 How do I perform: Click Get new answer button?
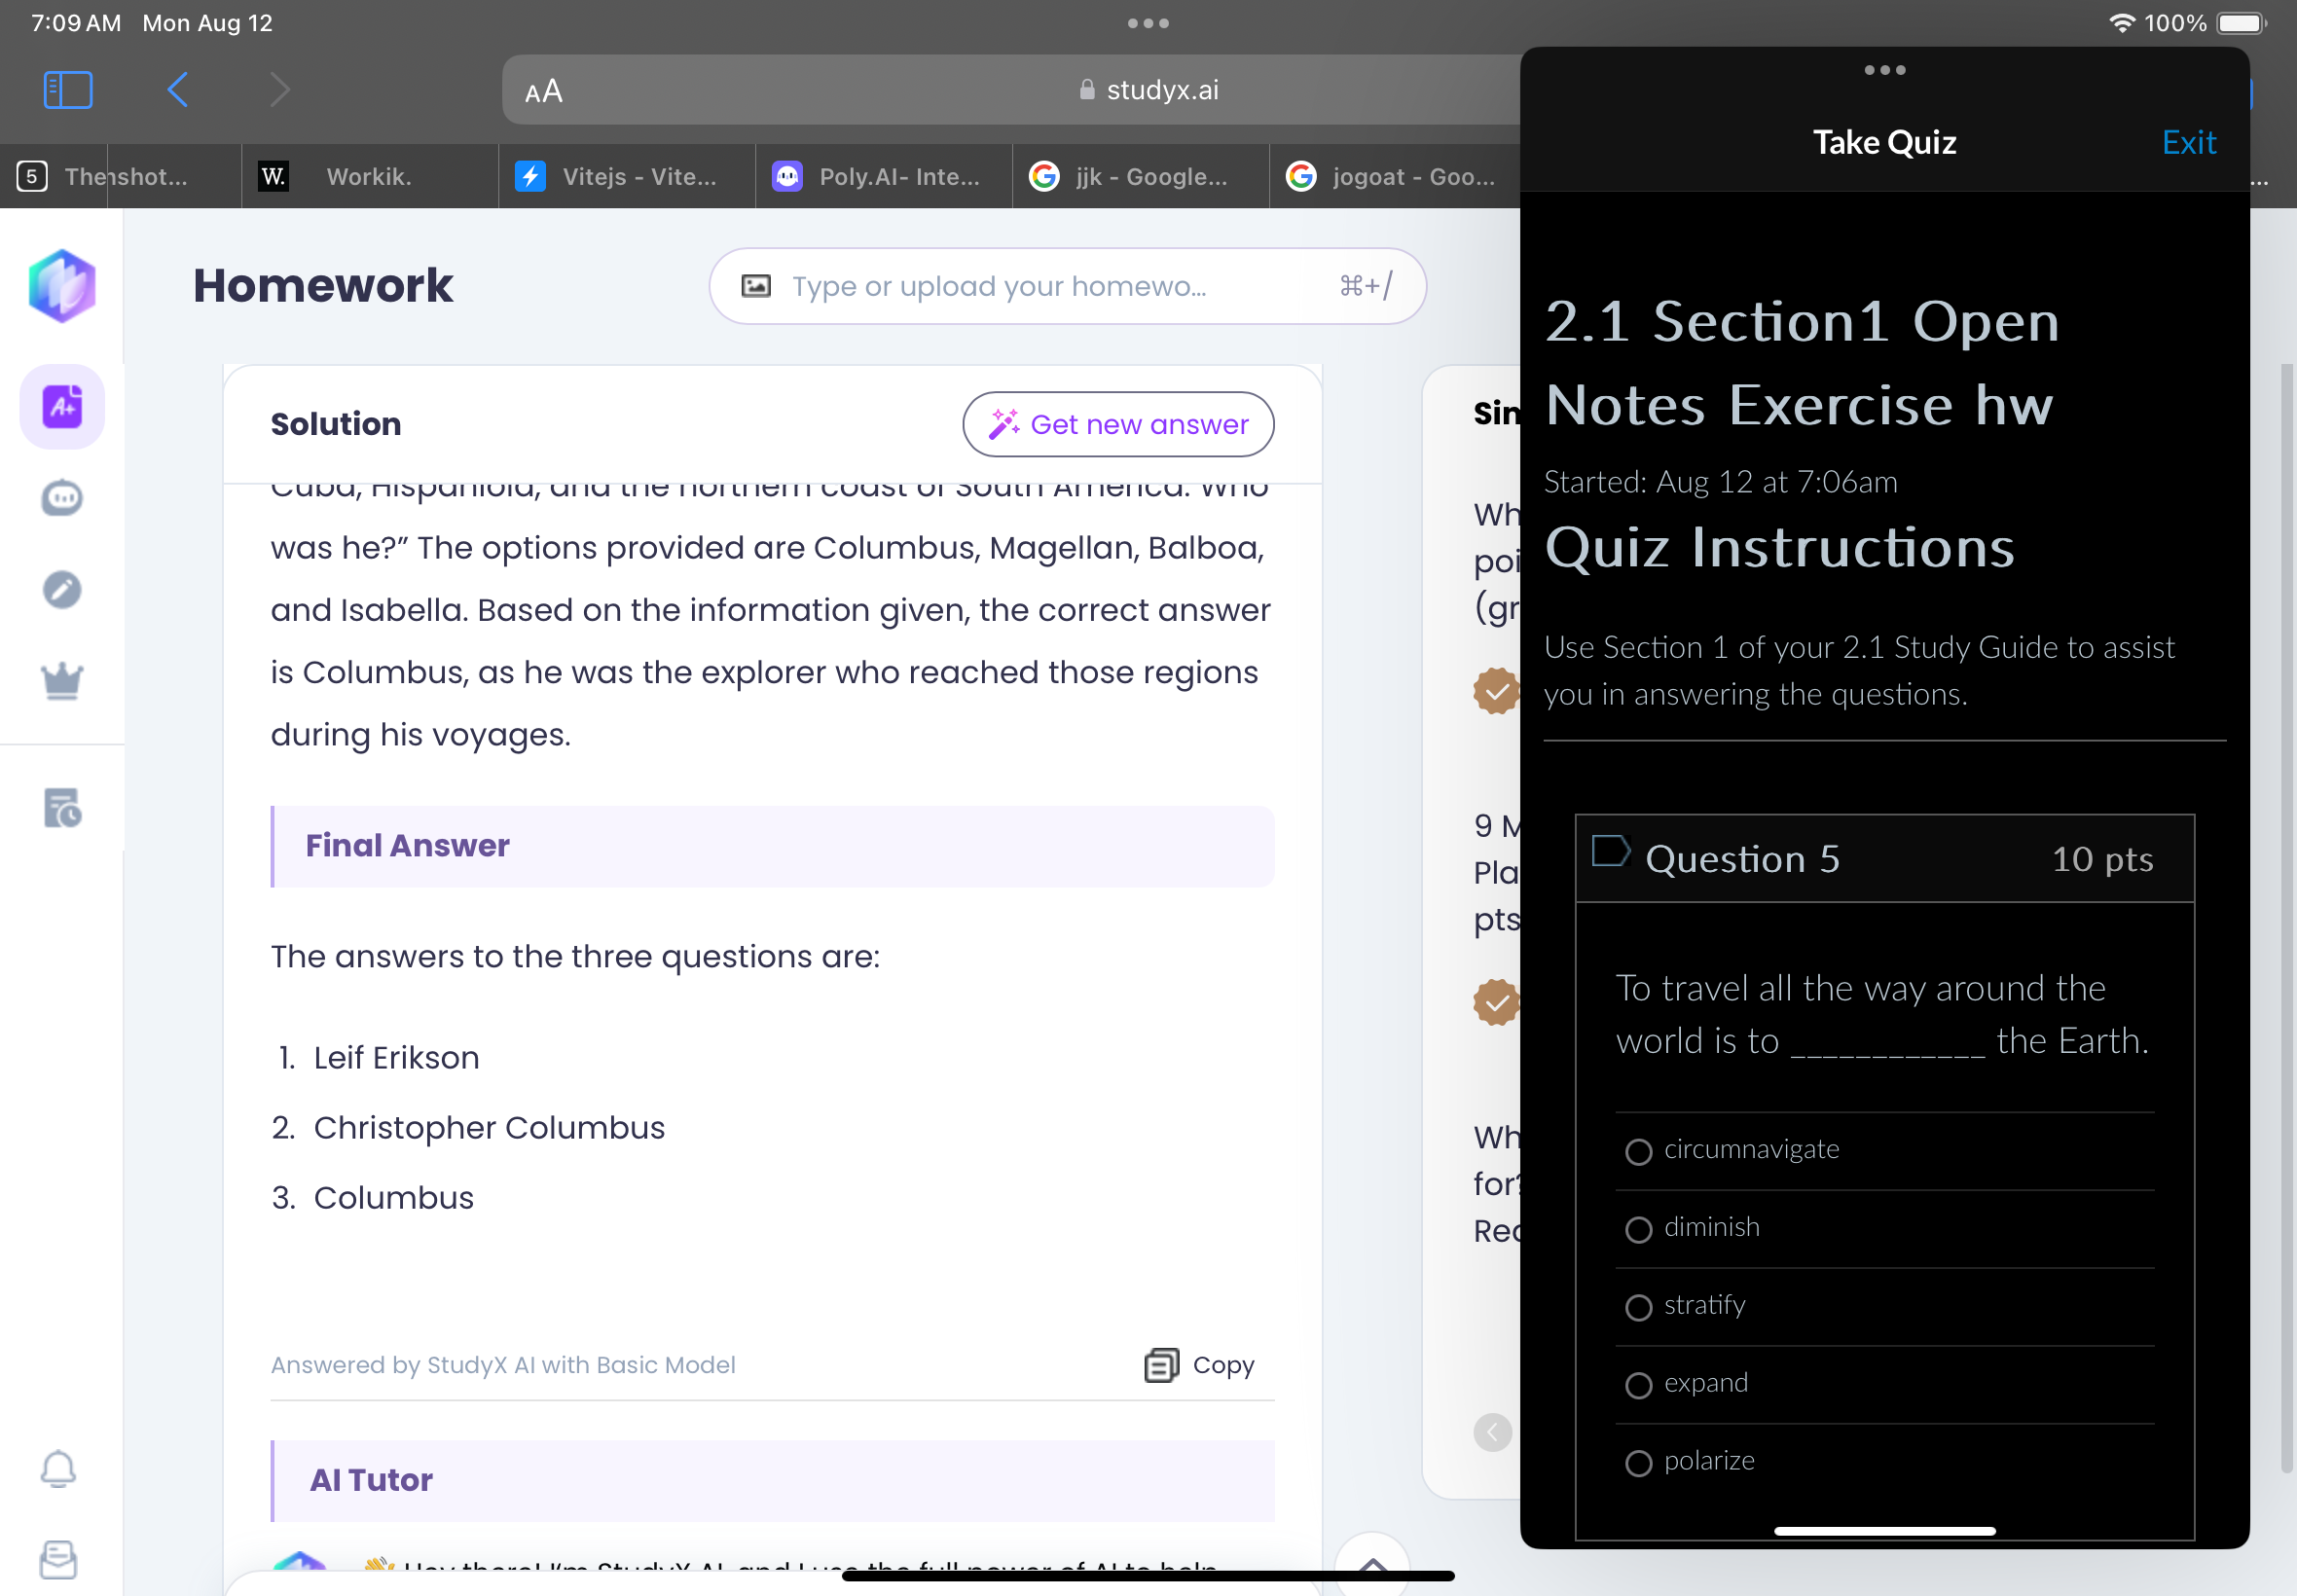[x=1119, y=424]
